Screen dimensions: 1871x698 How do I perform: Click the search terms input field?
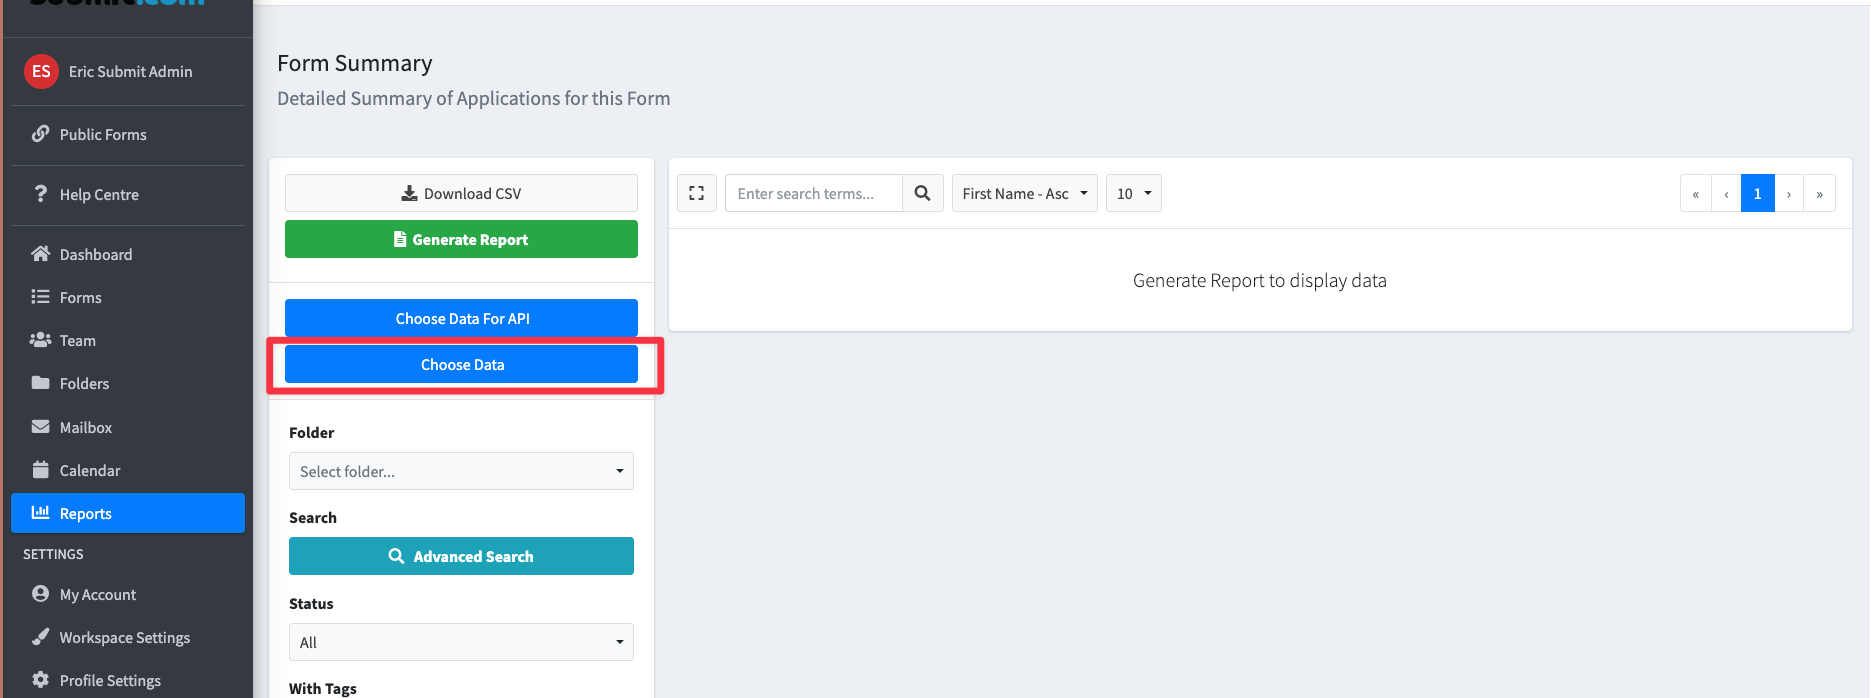point(813,193)
